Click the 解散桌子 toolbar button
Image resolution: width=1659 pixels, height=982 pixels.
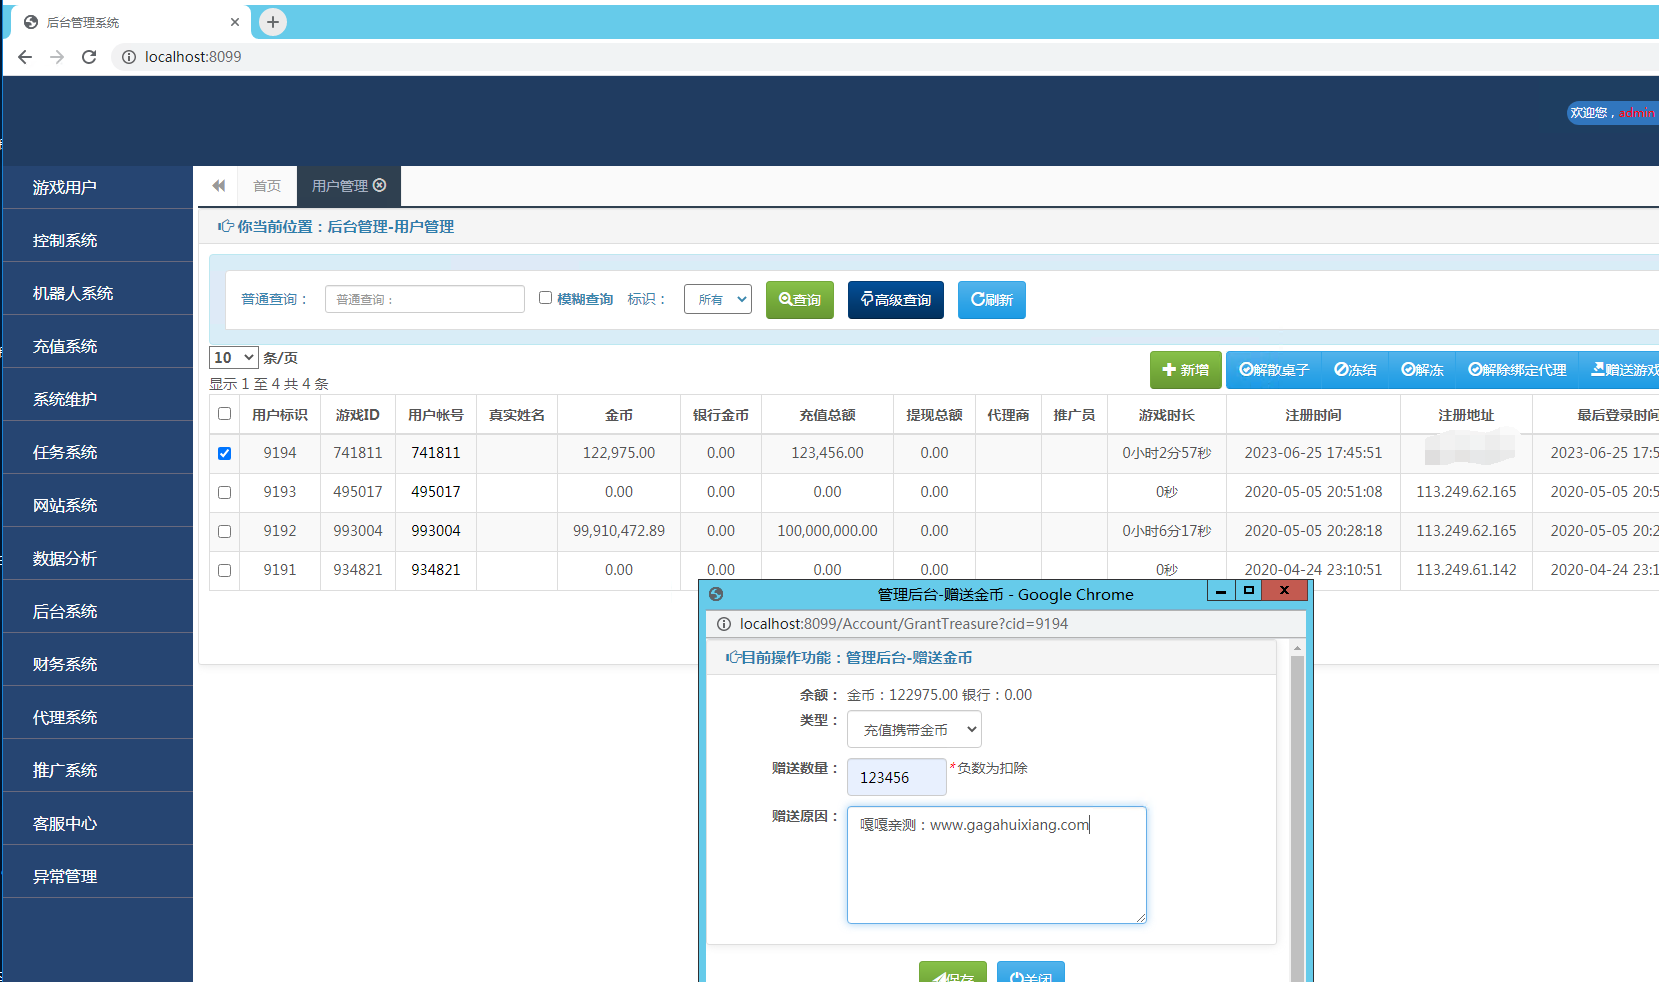pos(1274,370)
